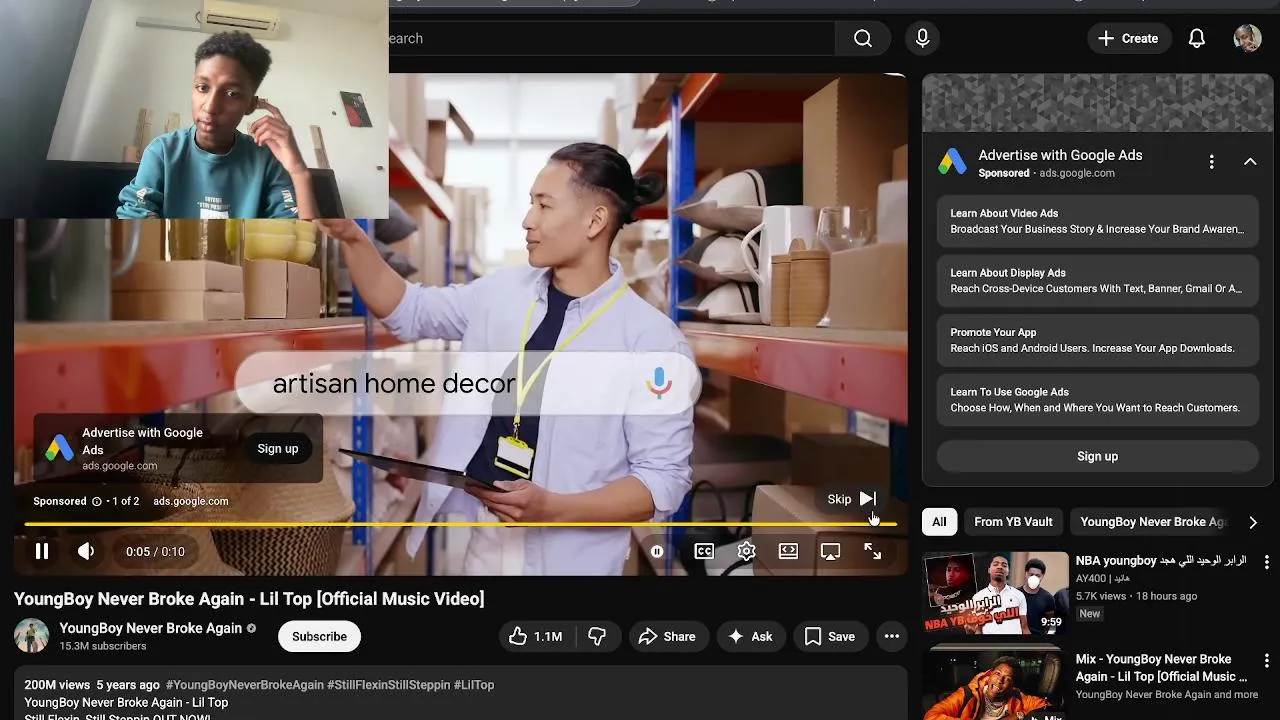1280x720 pixels.
Task: Click the #LilTop hashtag
Action: click(474, 685)
